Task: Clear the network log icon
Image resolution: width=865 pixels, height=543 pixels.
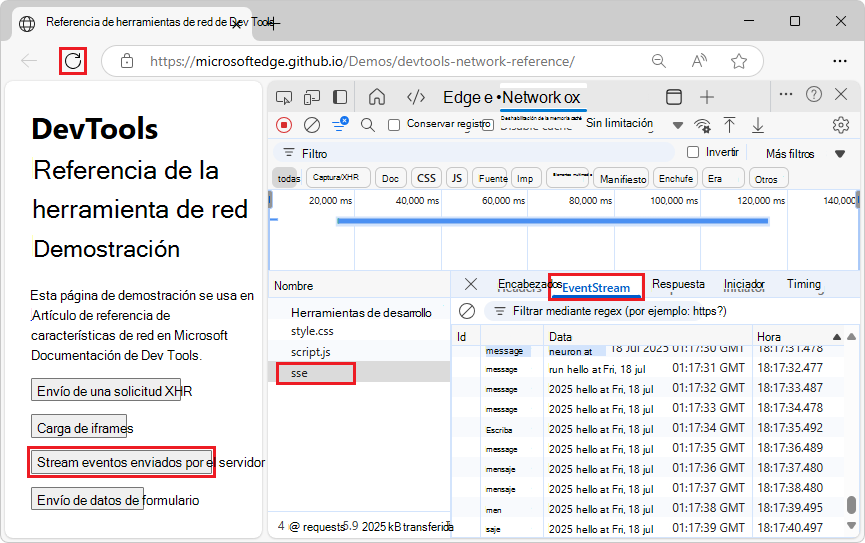Action: 312,125
